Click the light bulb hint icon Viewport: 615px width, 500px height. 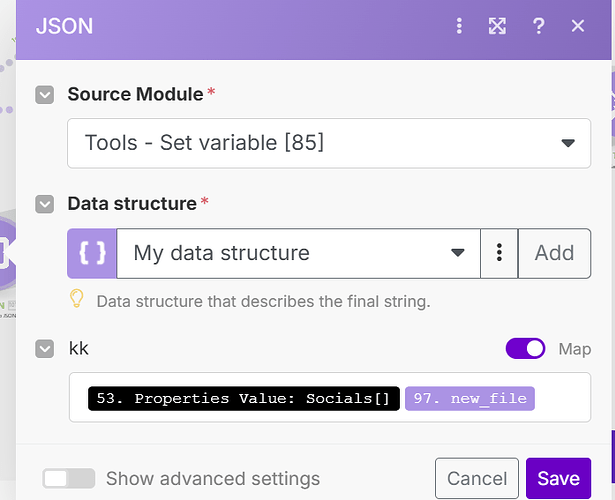[76, 299]
